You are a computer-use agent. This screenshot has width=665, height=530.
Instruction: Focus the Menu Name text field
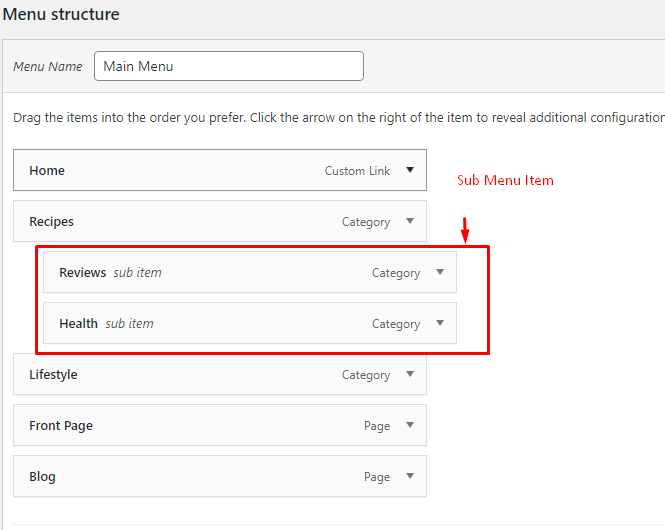pyautogui.click(x=229, y=66)
